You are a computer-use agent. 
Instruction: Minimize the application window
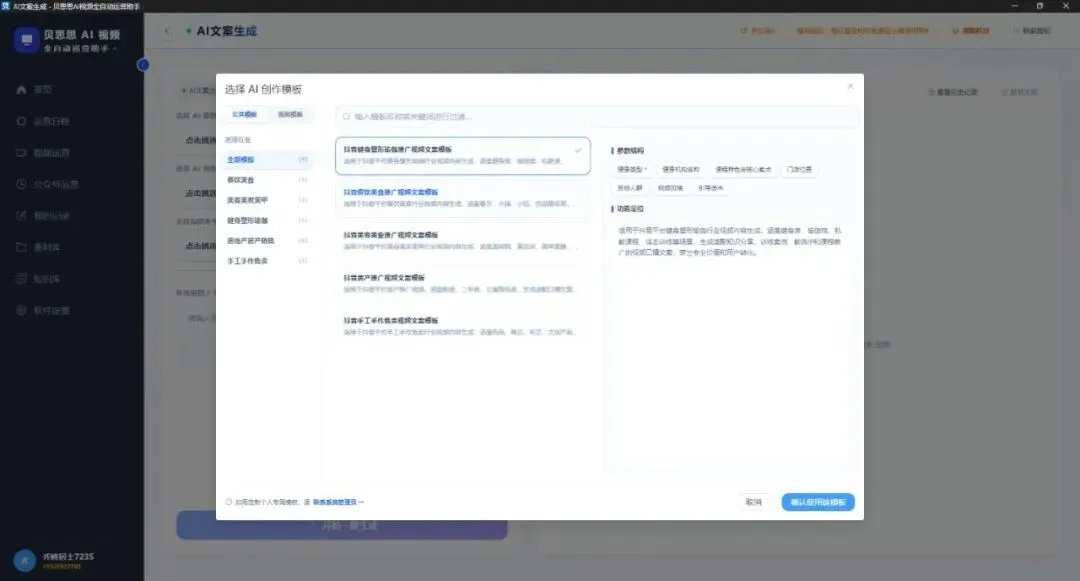click(x=1014, y=6)
